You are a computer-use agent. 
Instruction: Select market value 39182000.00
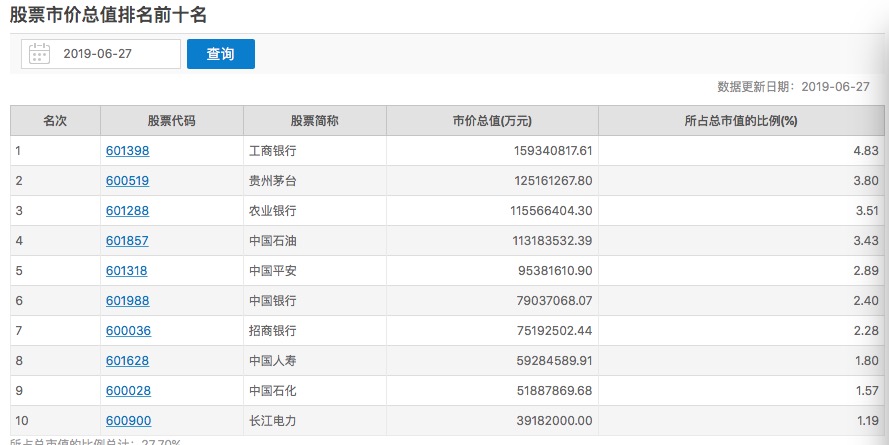554,421
